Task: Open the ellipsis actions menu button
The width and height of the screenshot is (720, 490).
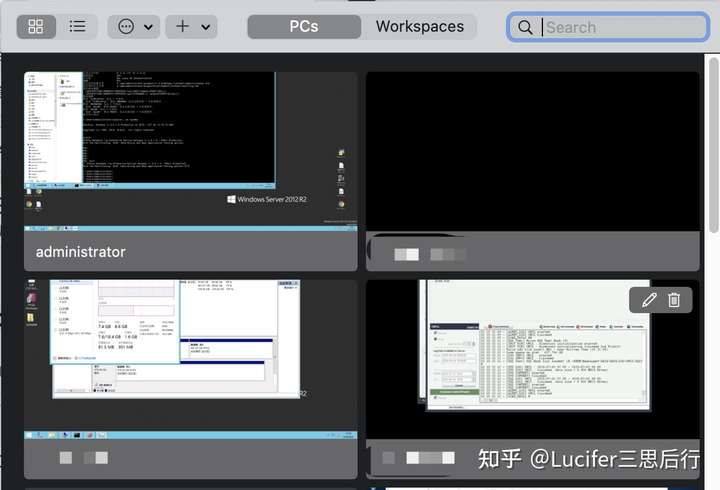Action: coord(126,27)
